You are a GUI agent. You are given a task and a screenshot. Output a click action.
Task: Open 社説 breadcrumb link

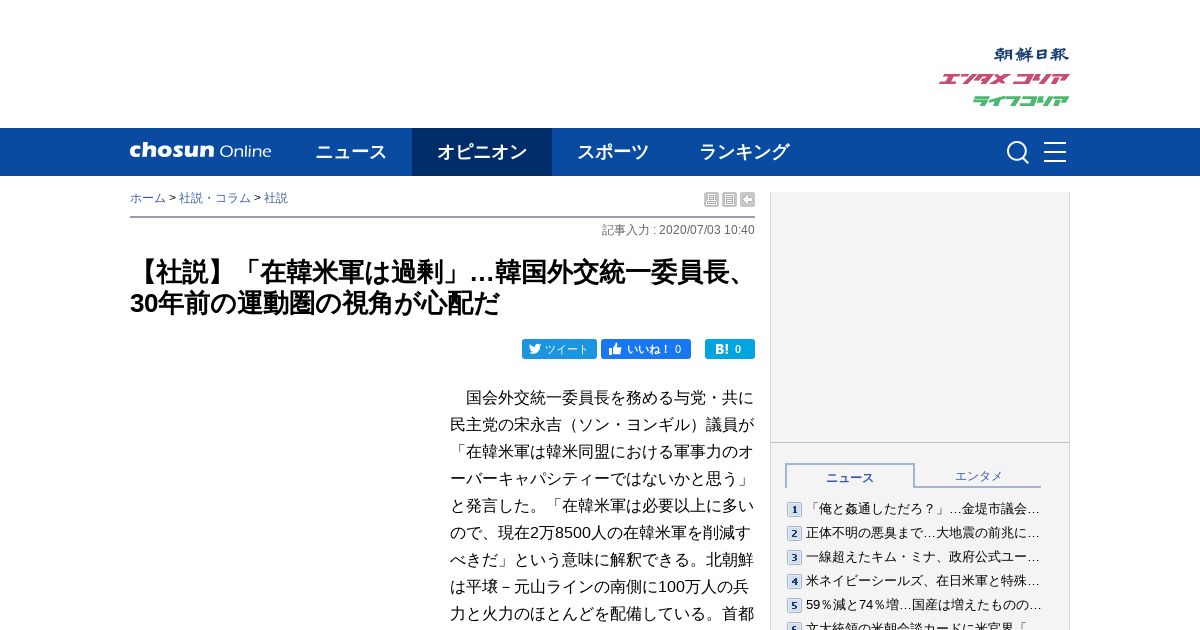coord(276,198)
